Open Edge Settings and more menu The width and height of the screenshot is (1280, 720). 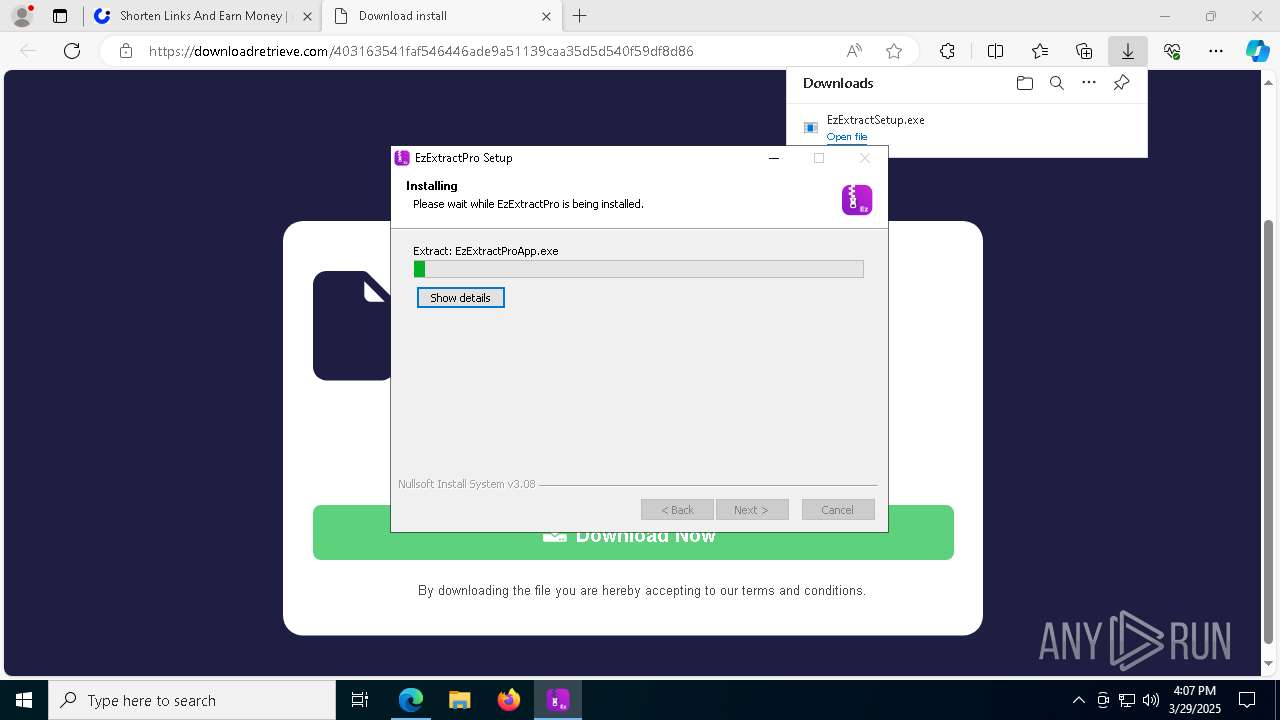pyautogui.click(x=1216, y=51)
